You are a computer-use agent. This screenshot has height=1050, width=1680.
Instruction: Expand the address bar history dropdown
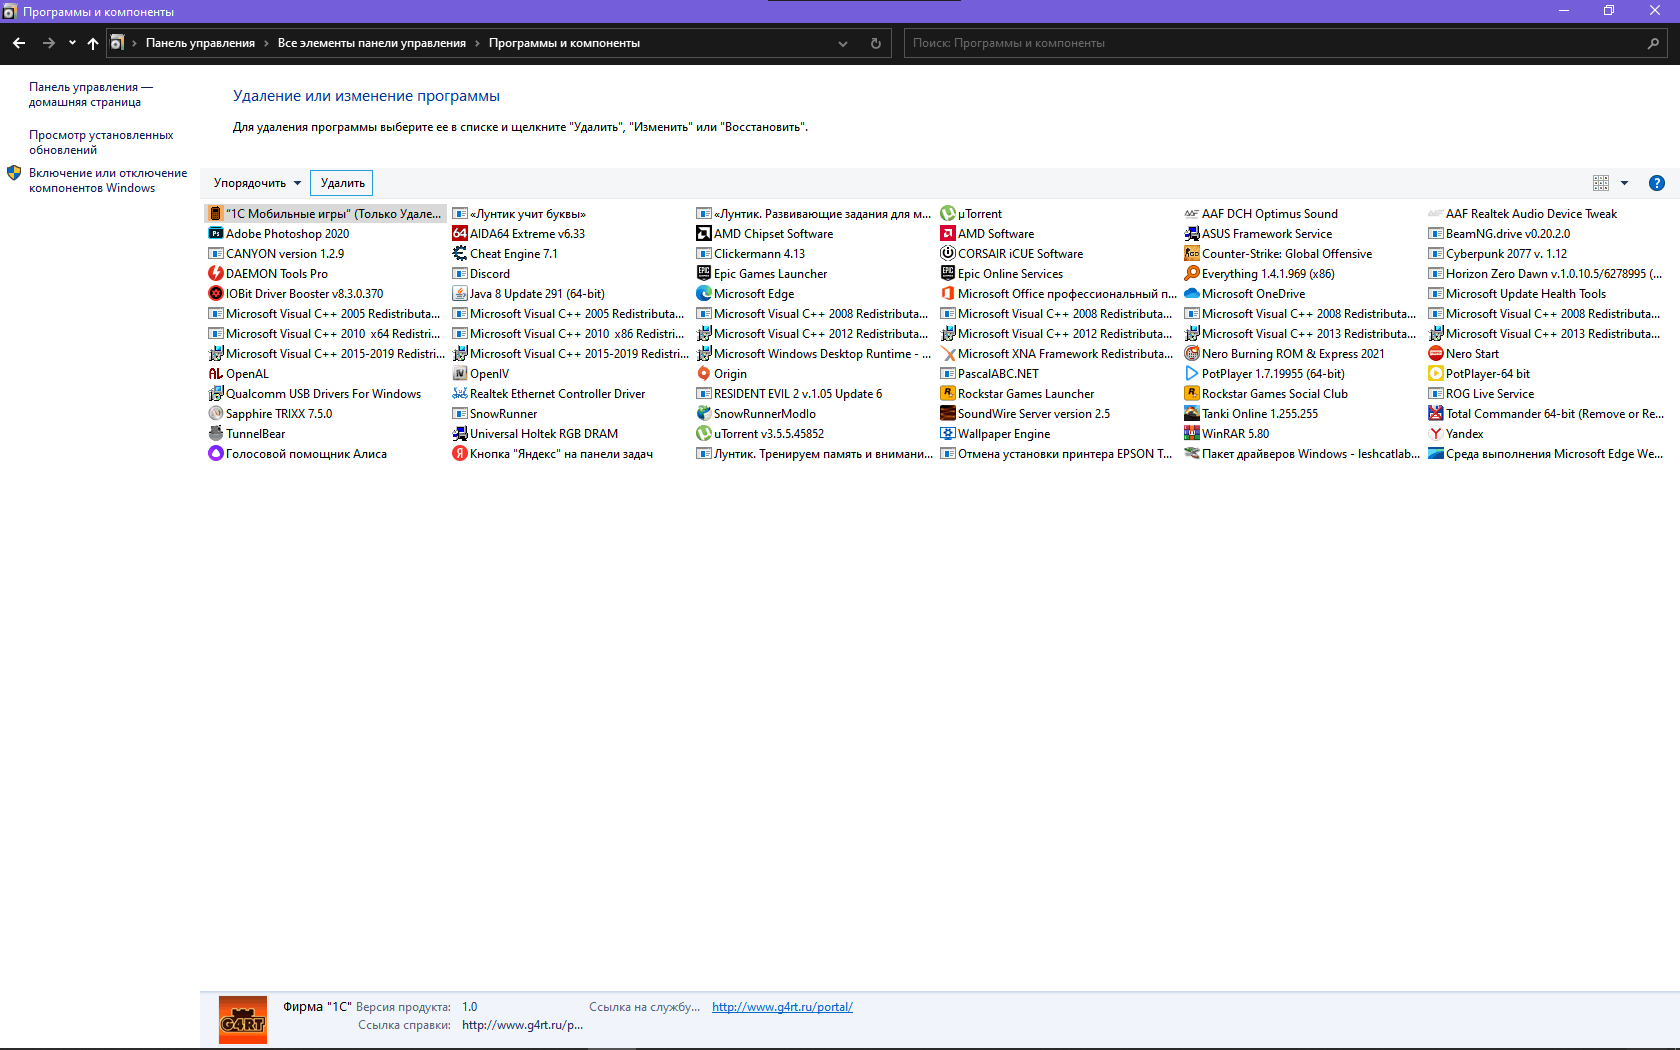[x=843, y=43]
